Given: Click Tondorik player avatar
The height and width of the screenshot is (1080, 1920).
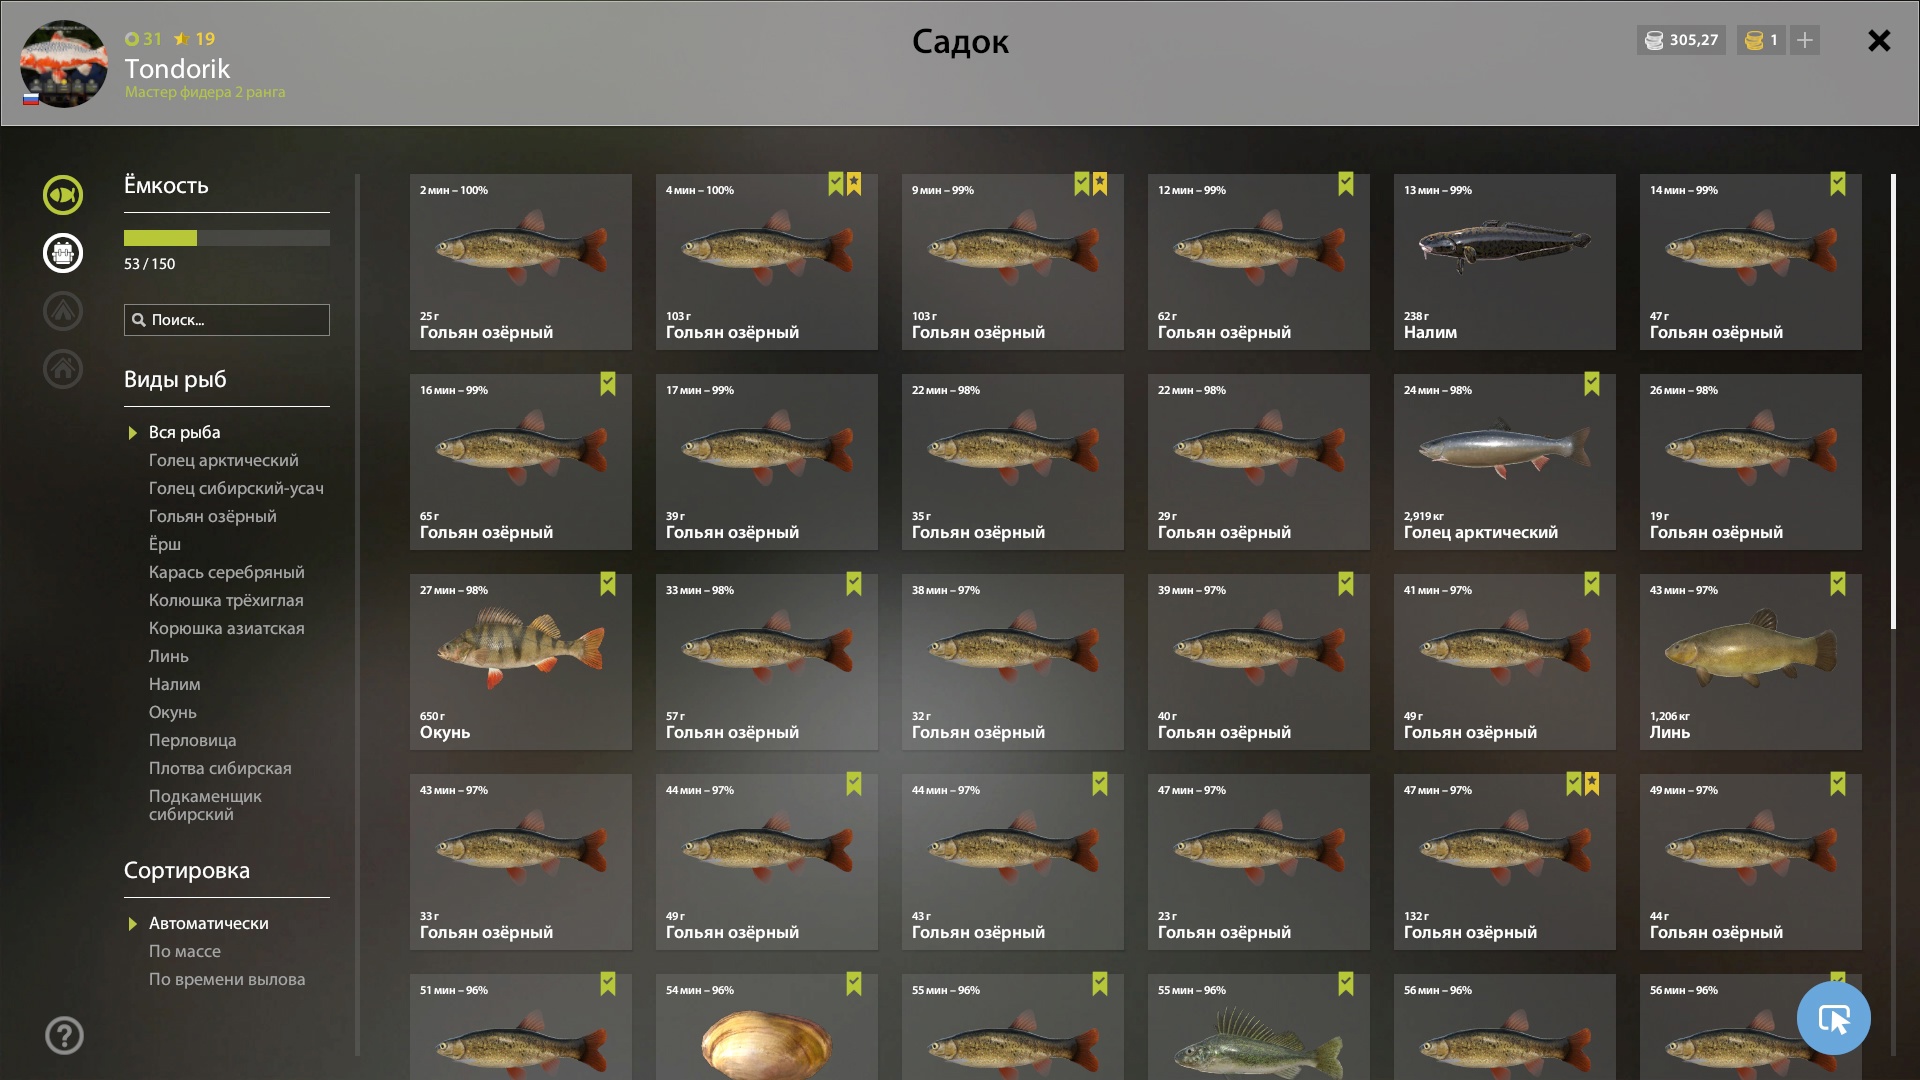Looking at the screenshot, I should pyautogui.click(x=64, y=64).
